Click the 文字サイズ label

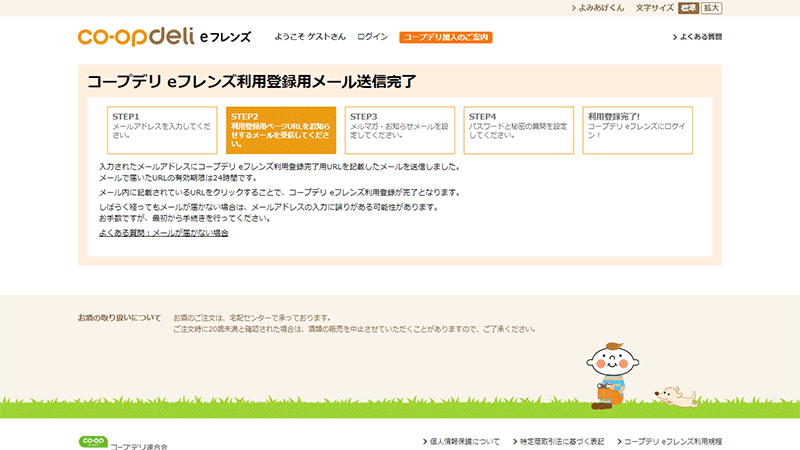coord(655,8)
